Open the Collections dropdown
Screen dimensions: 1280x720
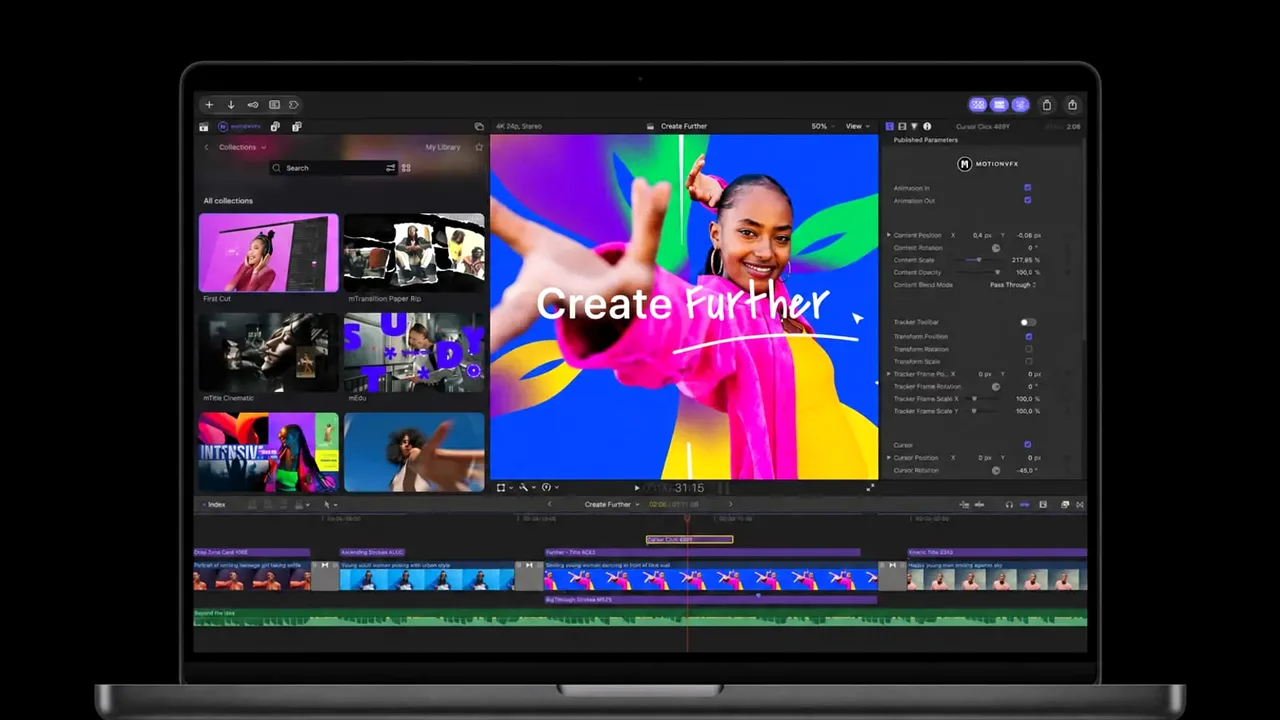click(x=243, y=147)
